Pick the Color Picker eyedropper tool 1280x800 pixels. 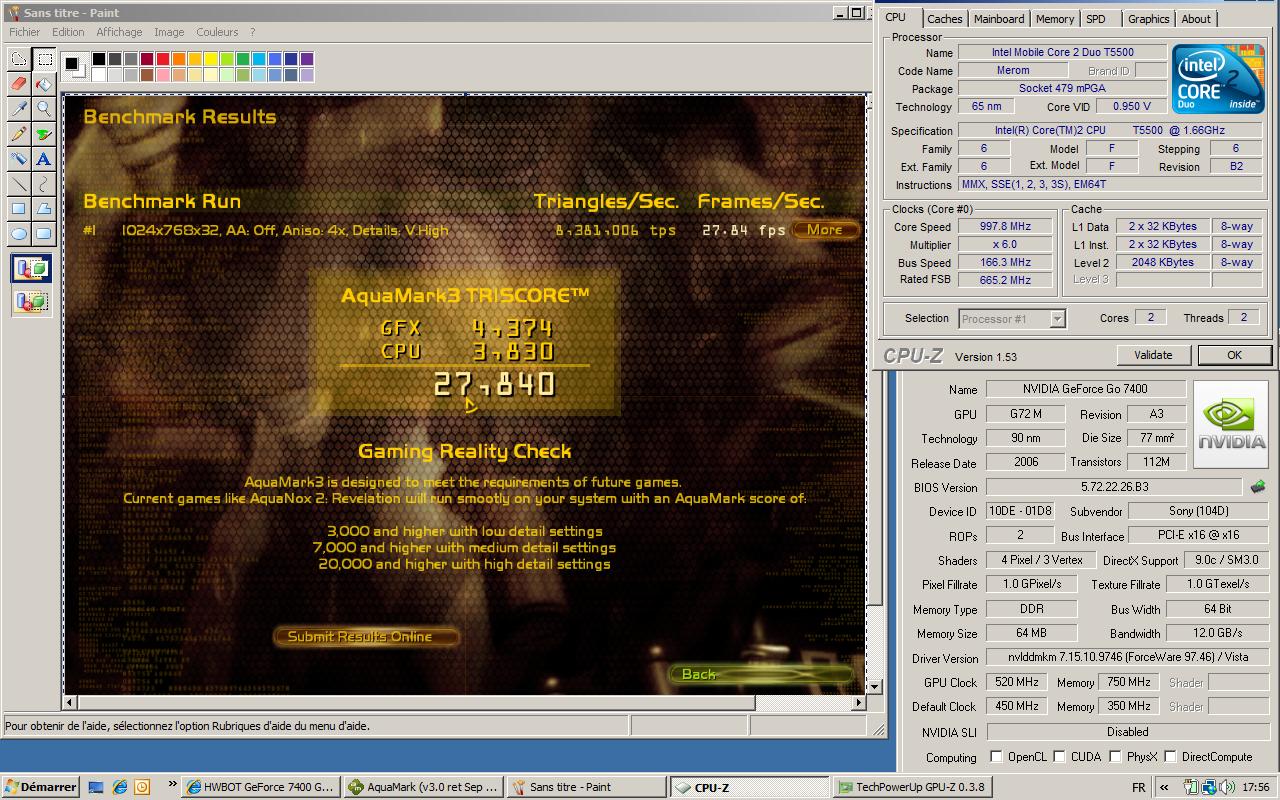pos(18,109)
